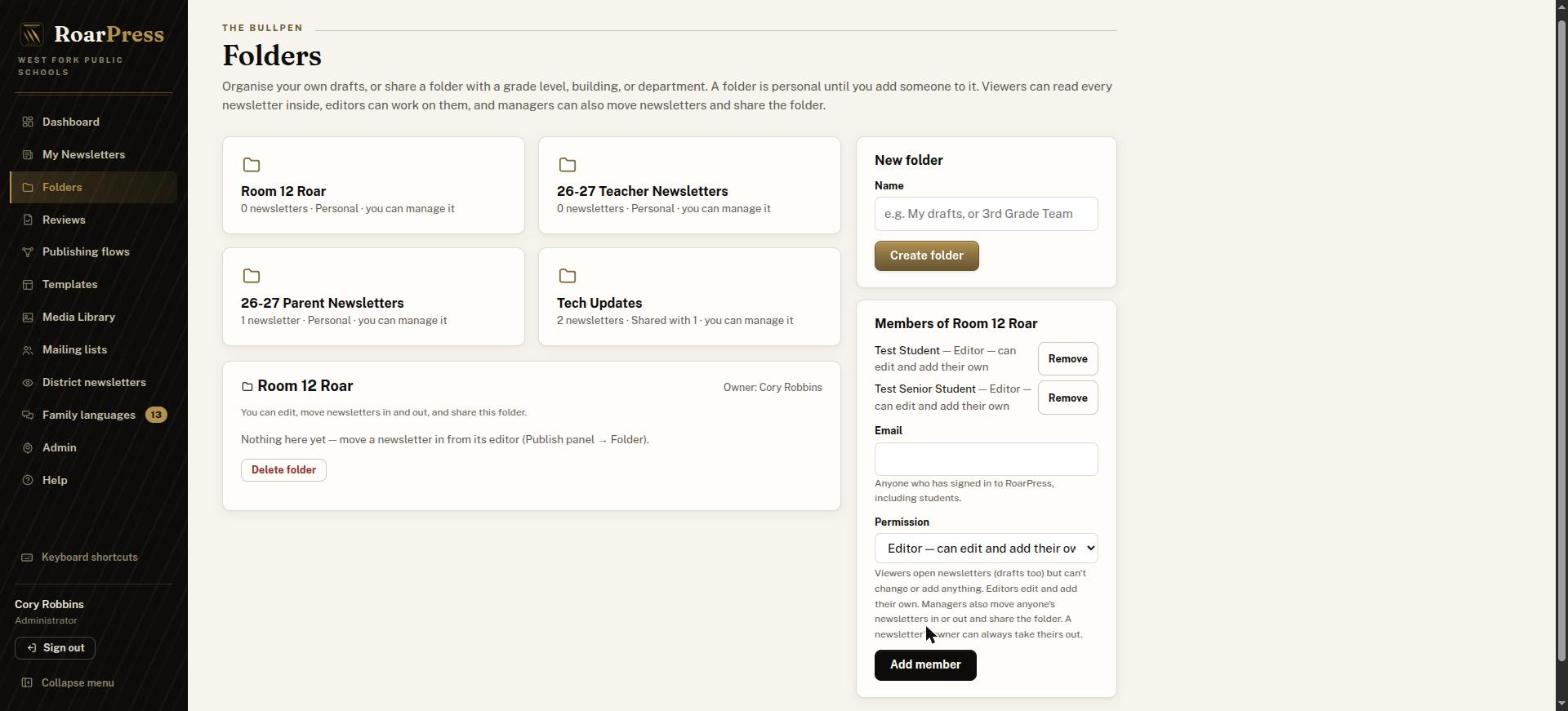The image size is (1568, 711).
Task: Open the Permission dropdown
Action: (986, 548)
